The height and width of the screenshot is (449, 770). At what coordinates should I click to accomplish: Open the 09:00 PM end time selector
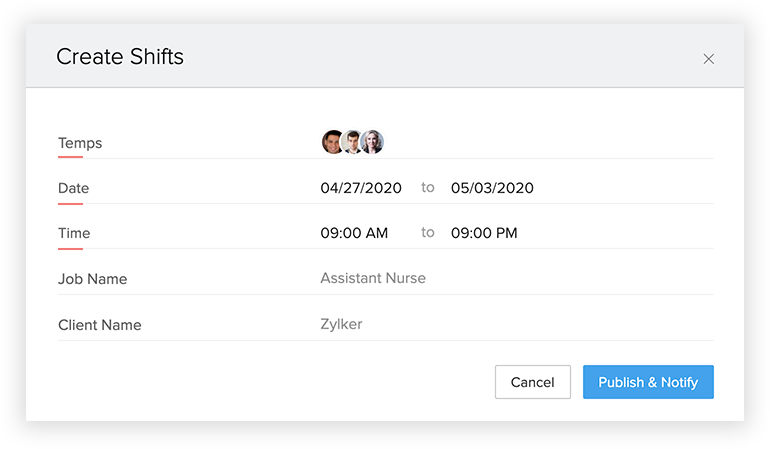pos(484,233)
